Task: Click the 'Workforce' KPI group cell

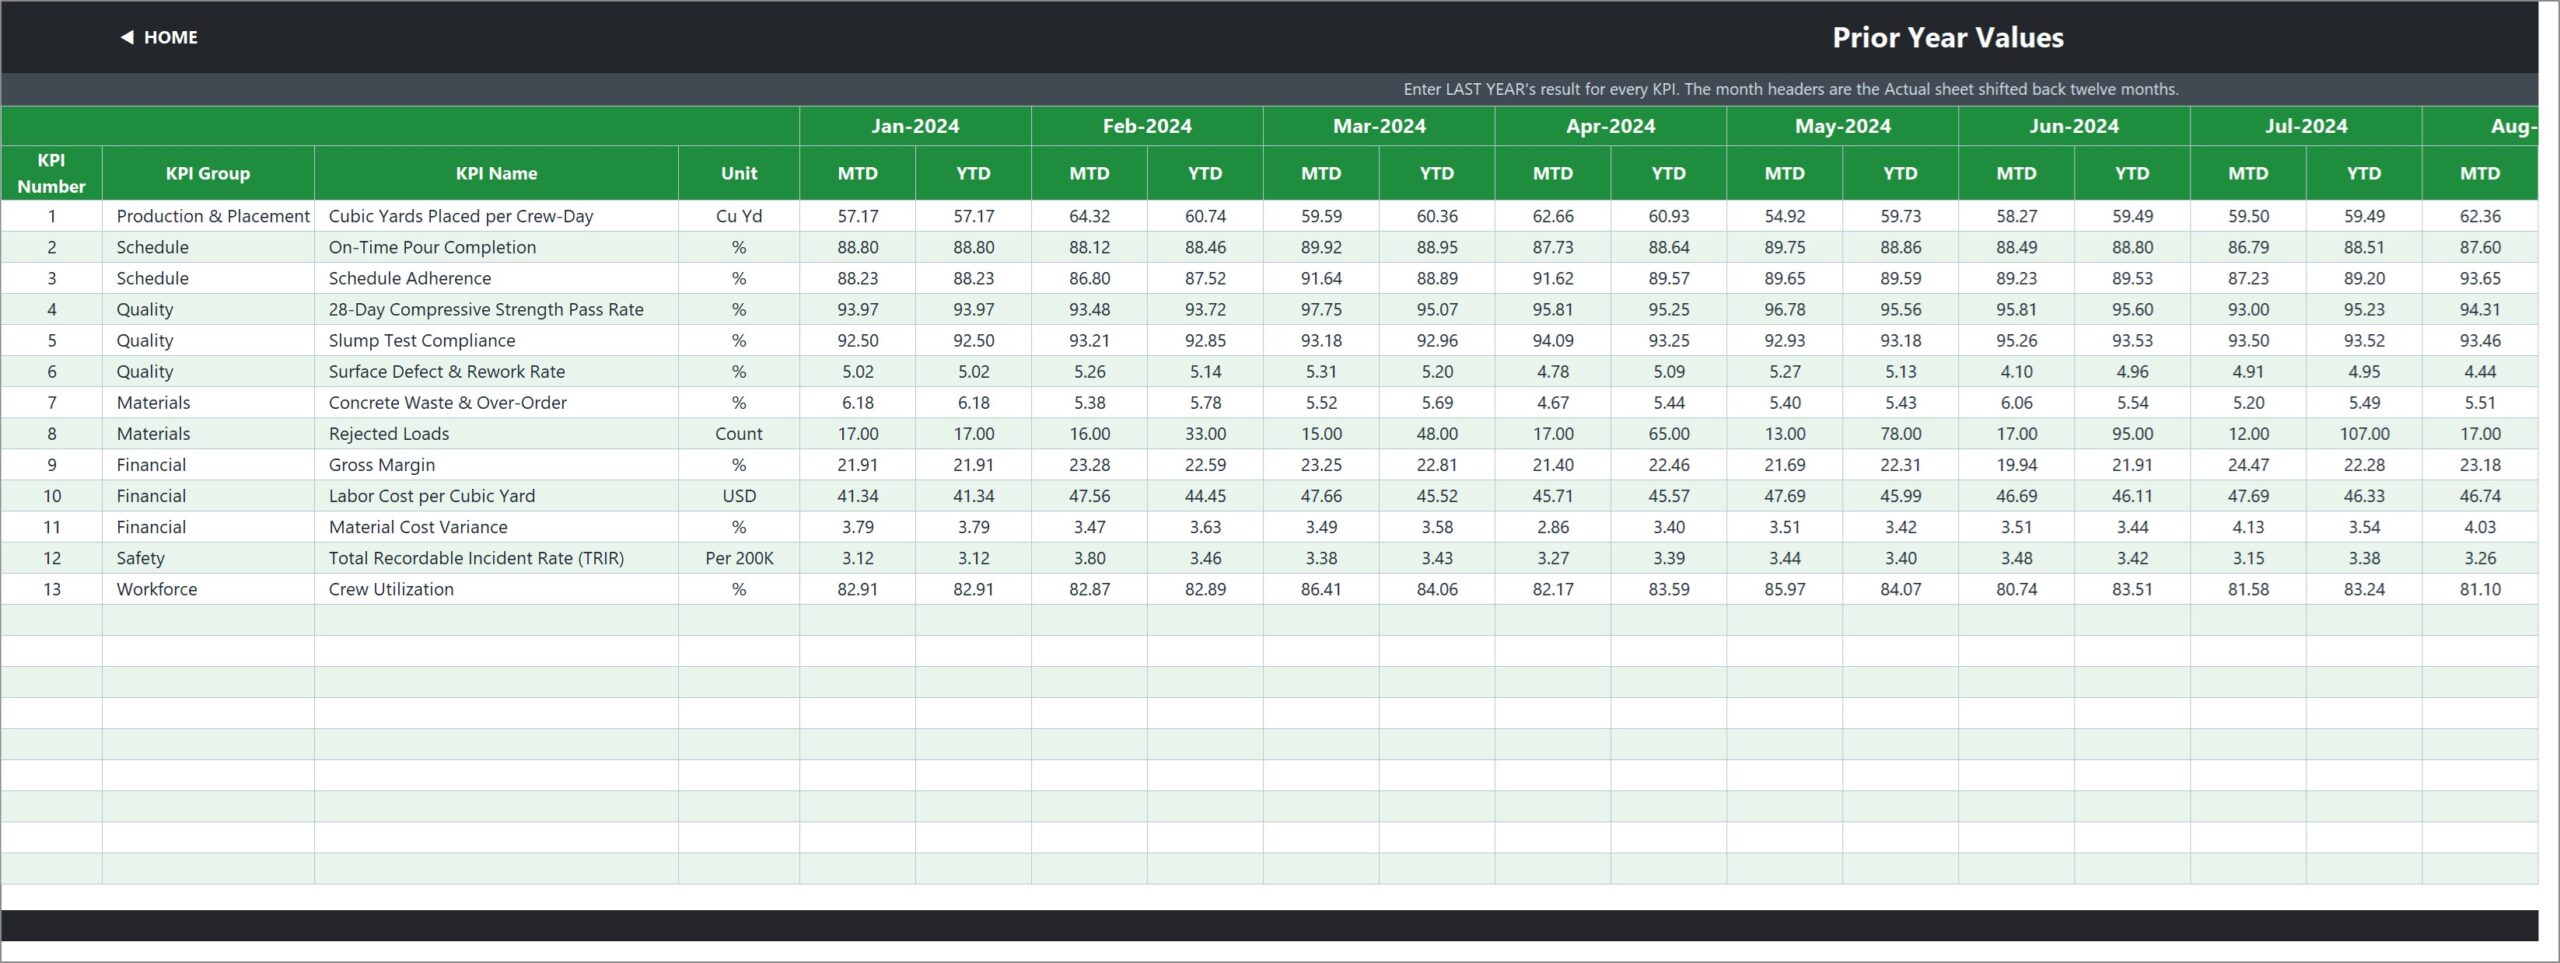Action: pos(208,588)
